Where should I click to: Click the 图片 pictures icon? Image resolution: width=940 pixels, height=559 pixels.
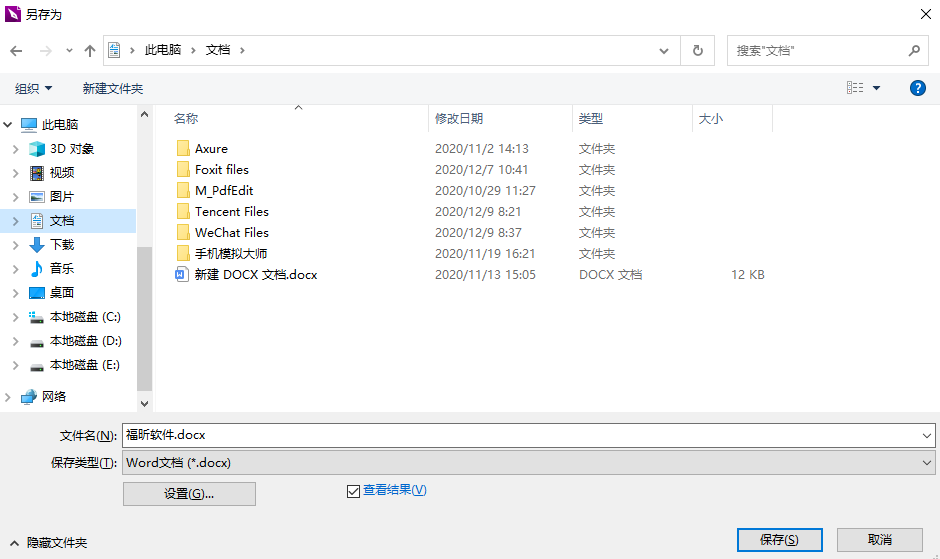pos(37,197)
